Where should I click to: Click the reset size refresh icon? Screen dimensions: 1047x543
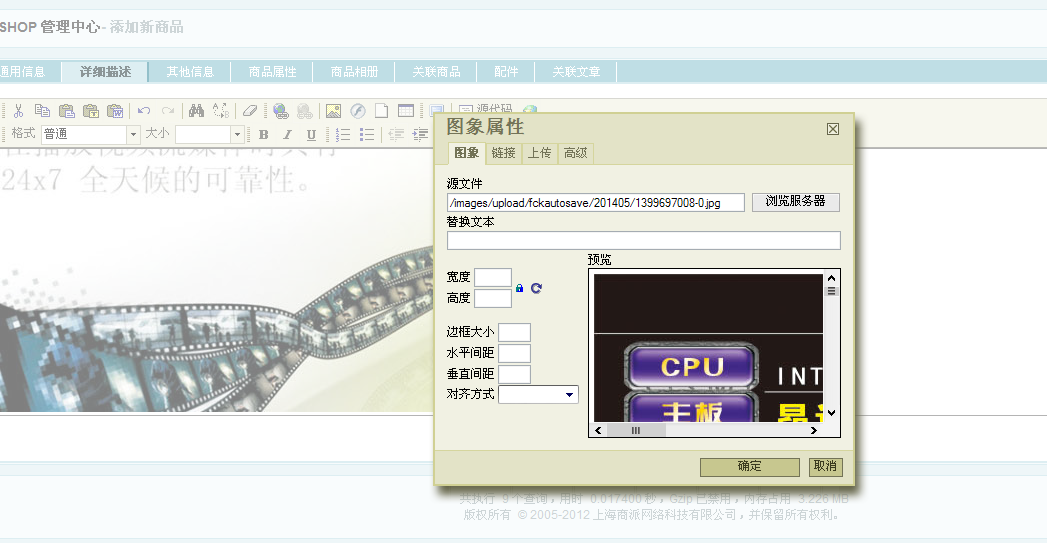click(536, 288)
